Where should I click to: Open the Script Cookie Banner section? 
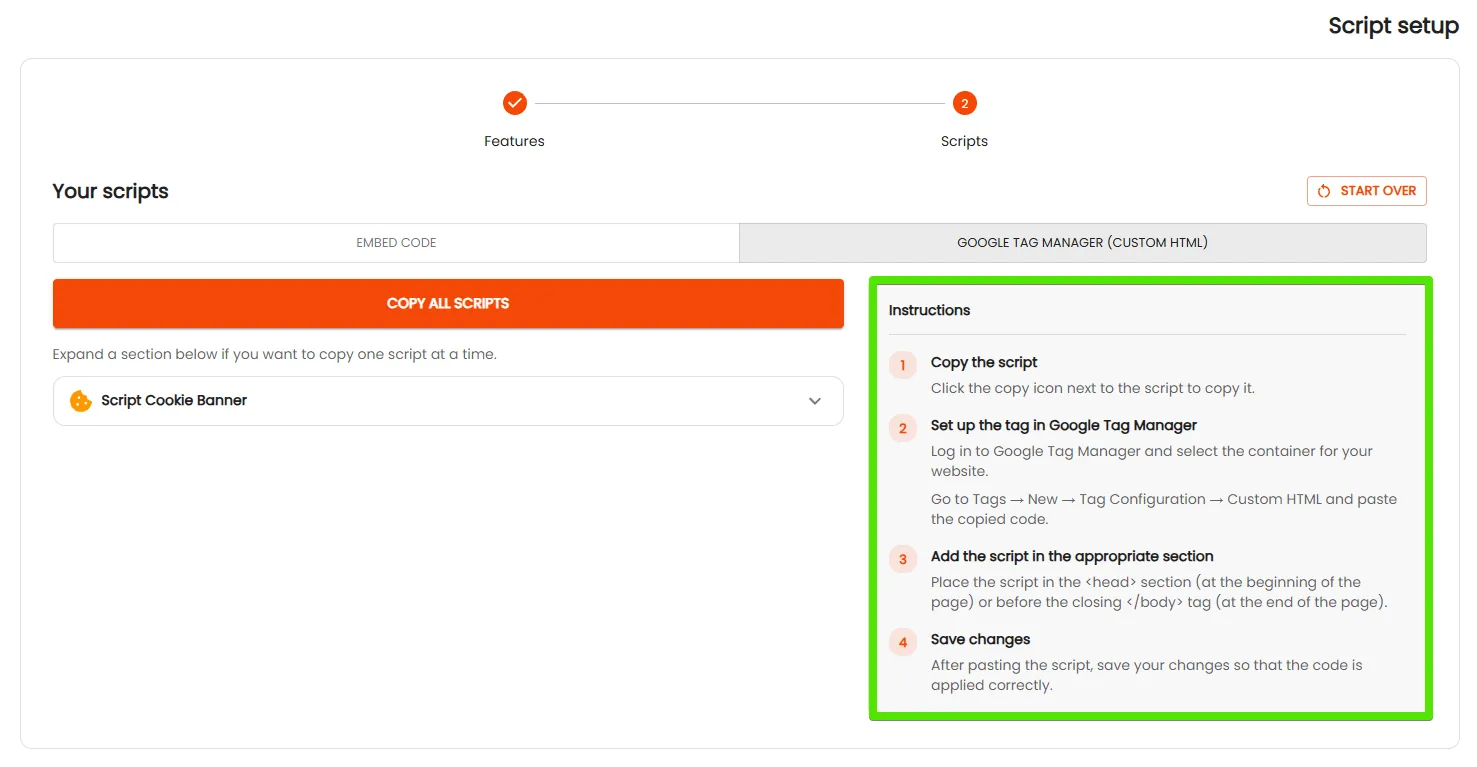click(x=448, y=401)
